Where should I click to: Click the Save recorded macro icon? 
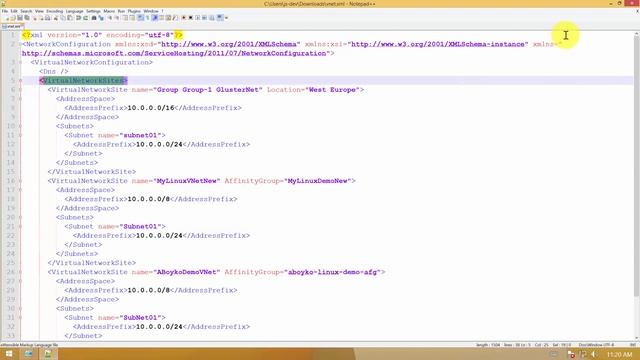[x=211, y=18]
